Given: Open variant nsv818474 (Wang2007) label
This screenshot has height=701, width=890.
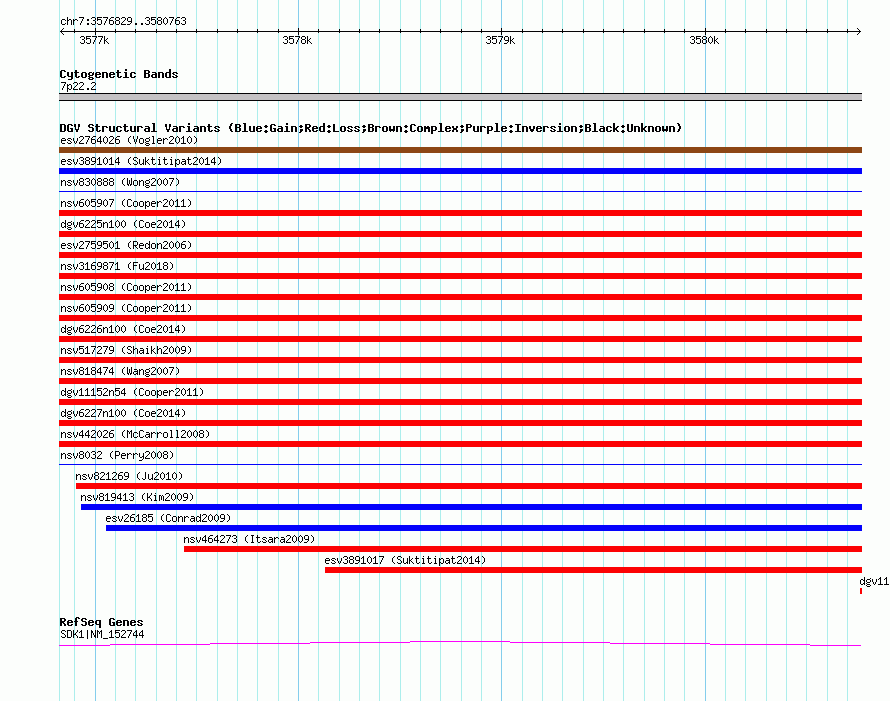Looking at the screenshot, I should point(120,371).
